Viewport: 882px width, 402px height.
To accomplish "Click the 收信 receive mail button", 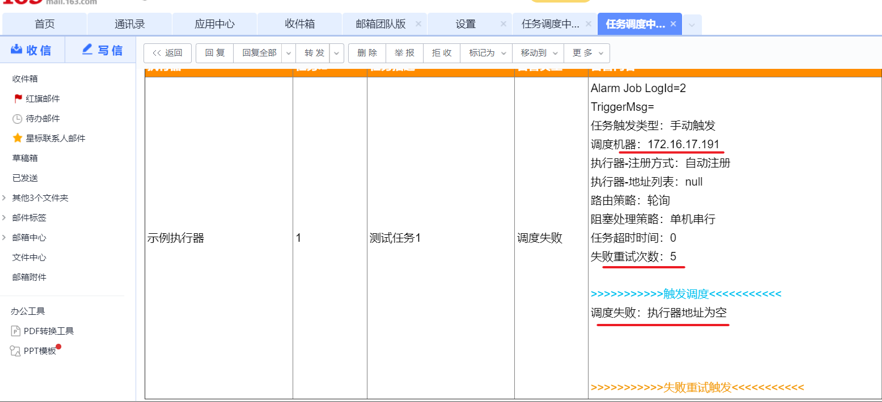I will point(32,50).
